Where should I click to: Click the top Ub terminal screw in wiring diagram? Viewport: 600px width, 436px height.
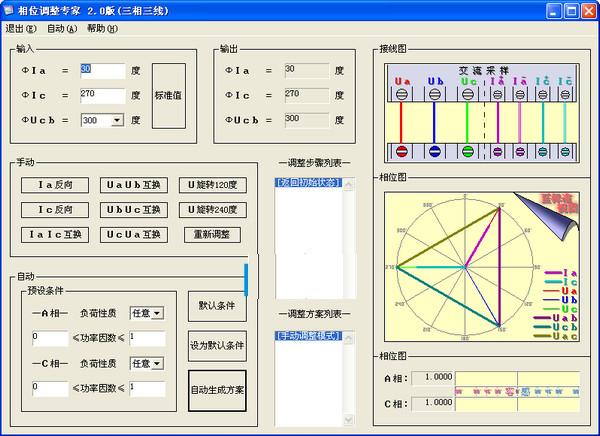pos(434,94)
